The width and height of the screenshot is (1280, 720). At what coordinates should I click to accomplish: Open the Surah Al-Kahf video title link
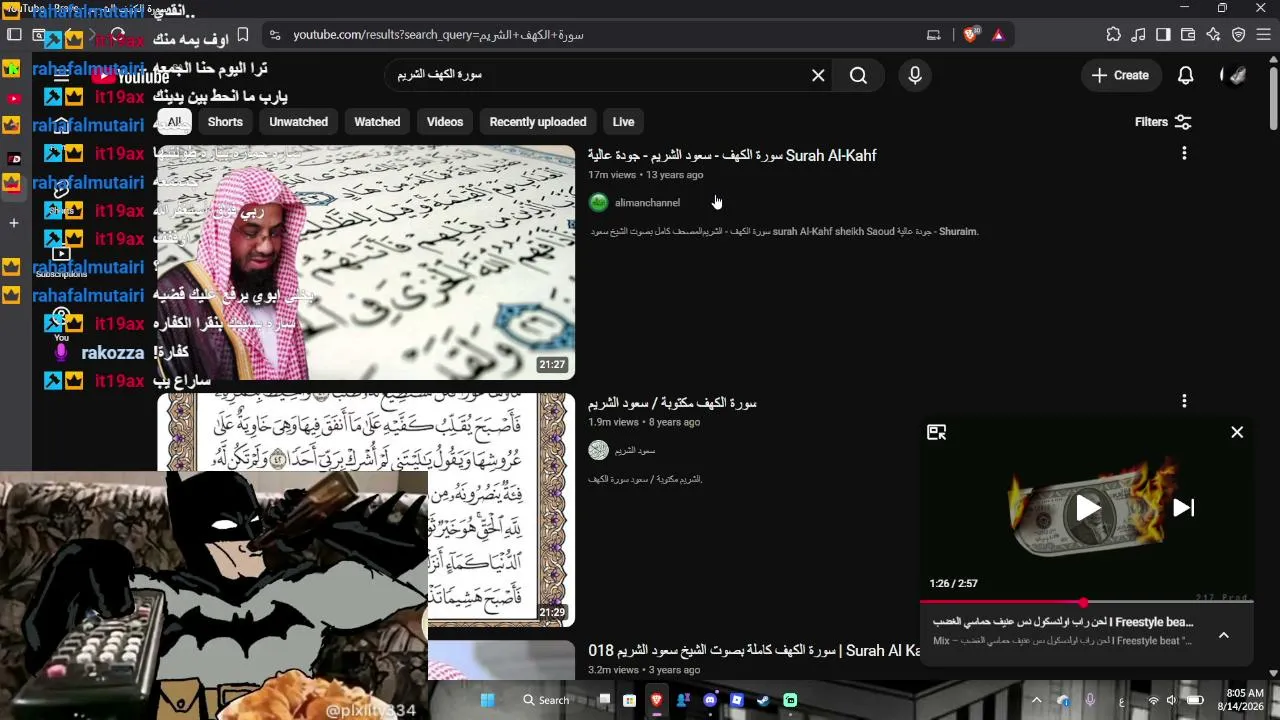pyautogui.click(x=732, y=156)
